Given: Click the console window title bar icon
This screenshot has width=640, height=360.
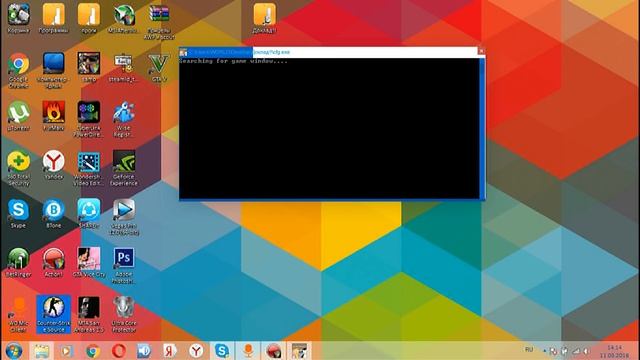Looking at the screenshot, I should [183, 52].
